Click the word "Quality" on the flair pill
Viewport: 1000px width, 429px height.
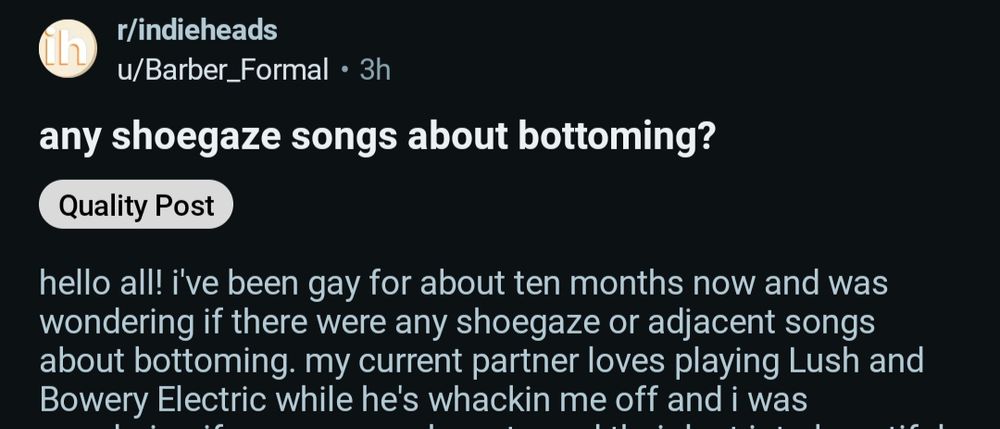pos(103,205)
